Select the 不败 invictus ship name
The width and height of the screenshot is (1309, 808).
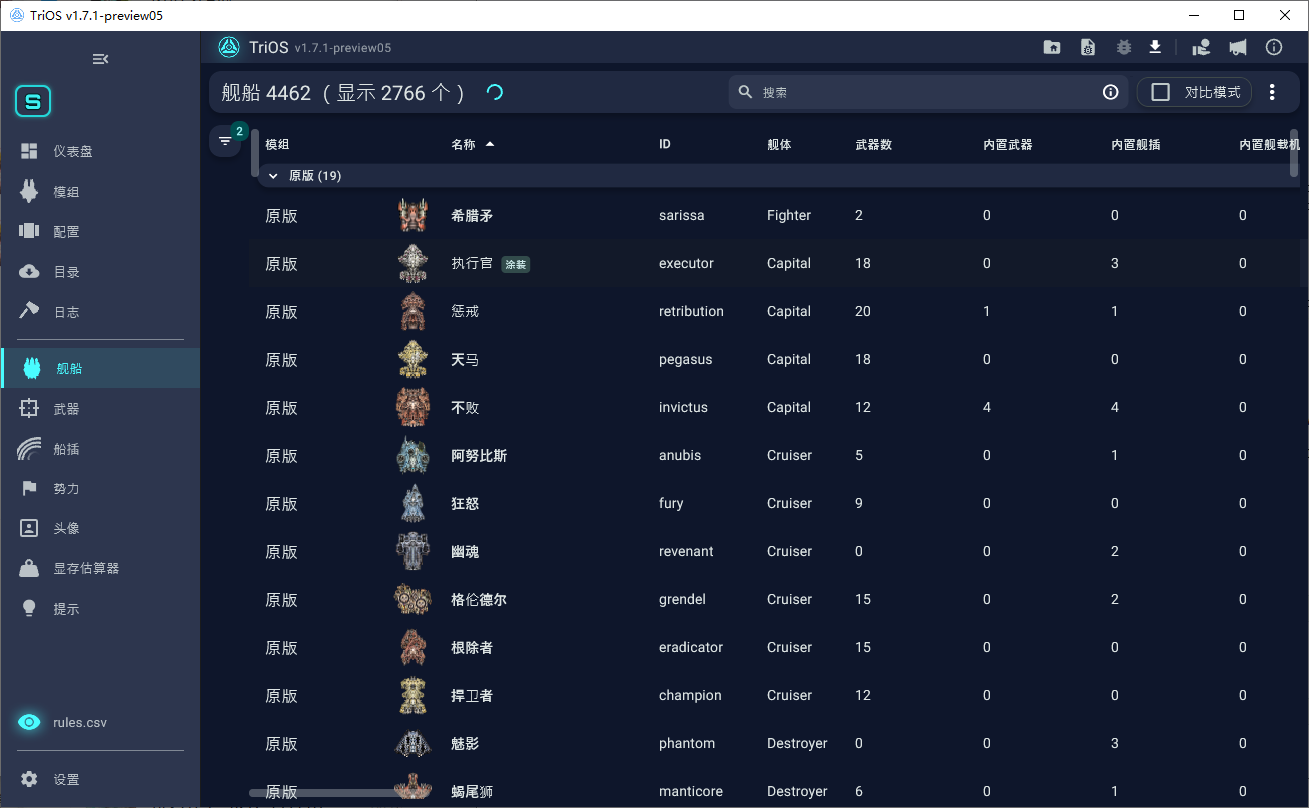pos(465,407)
